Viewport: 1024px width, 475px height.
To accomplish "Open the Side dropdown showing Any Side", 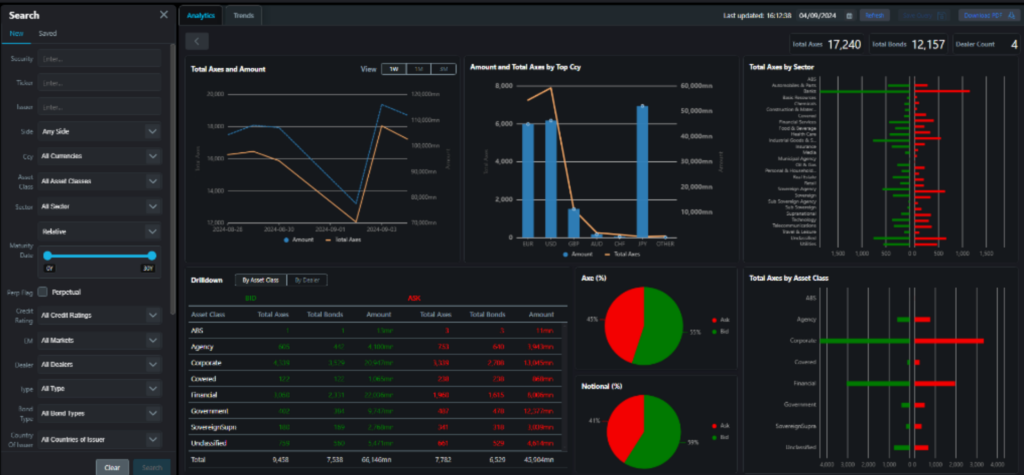I will (x=99, y=131).
